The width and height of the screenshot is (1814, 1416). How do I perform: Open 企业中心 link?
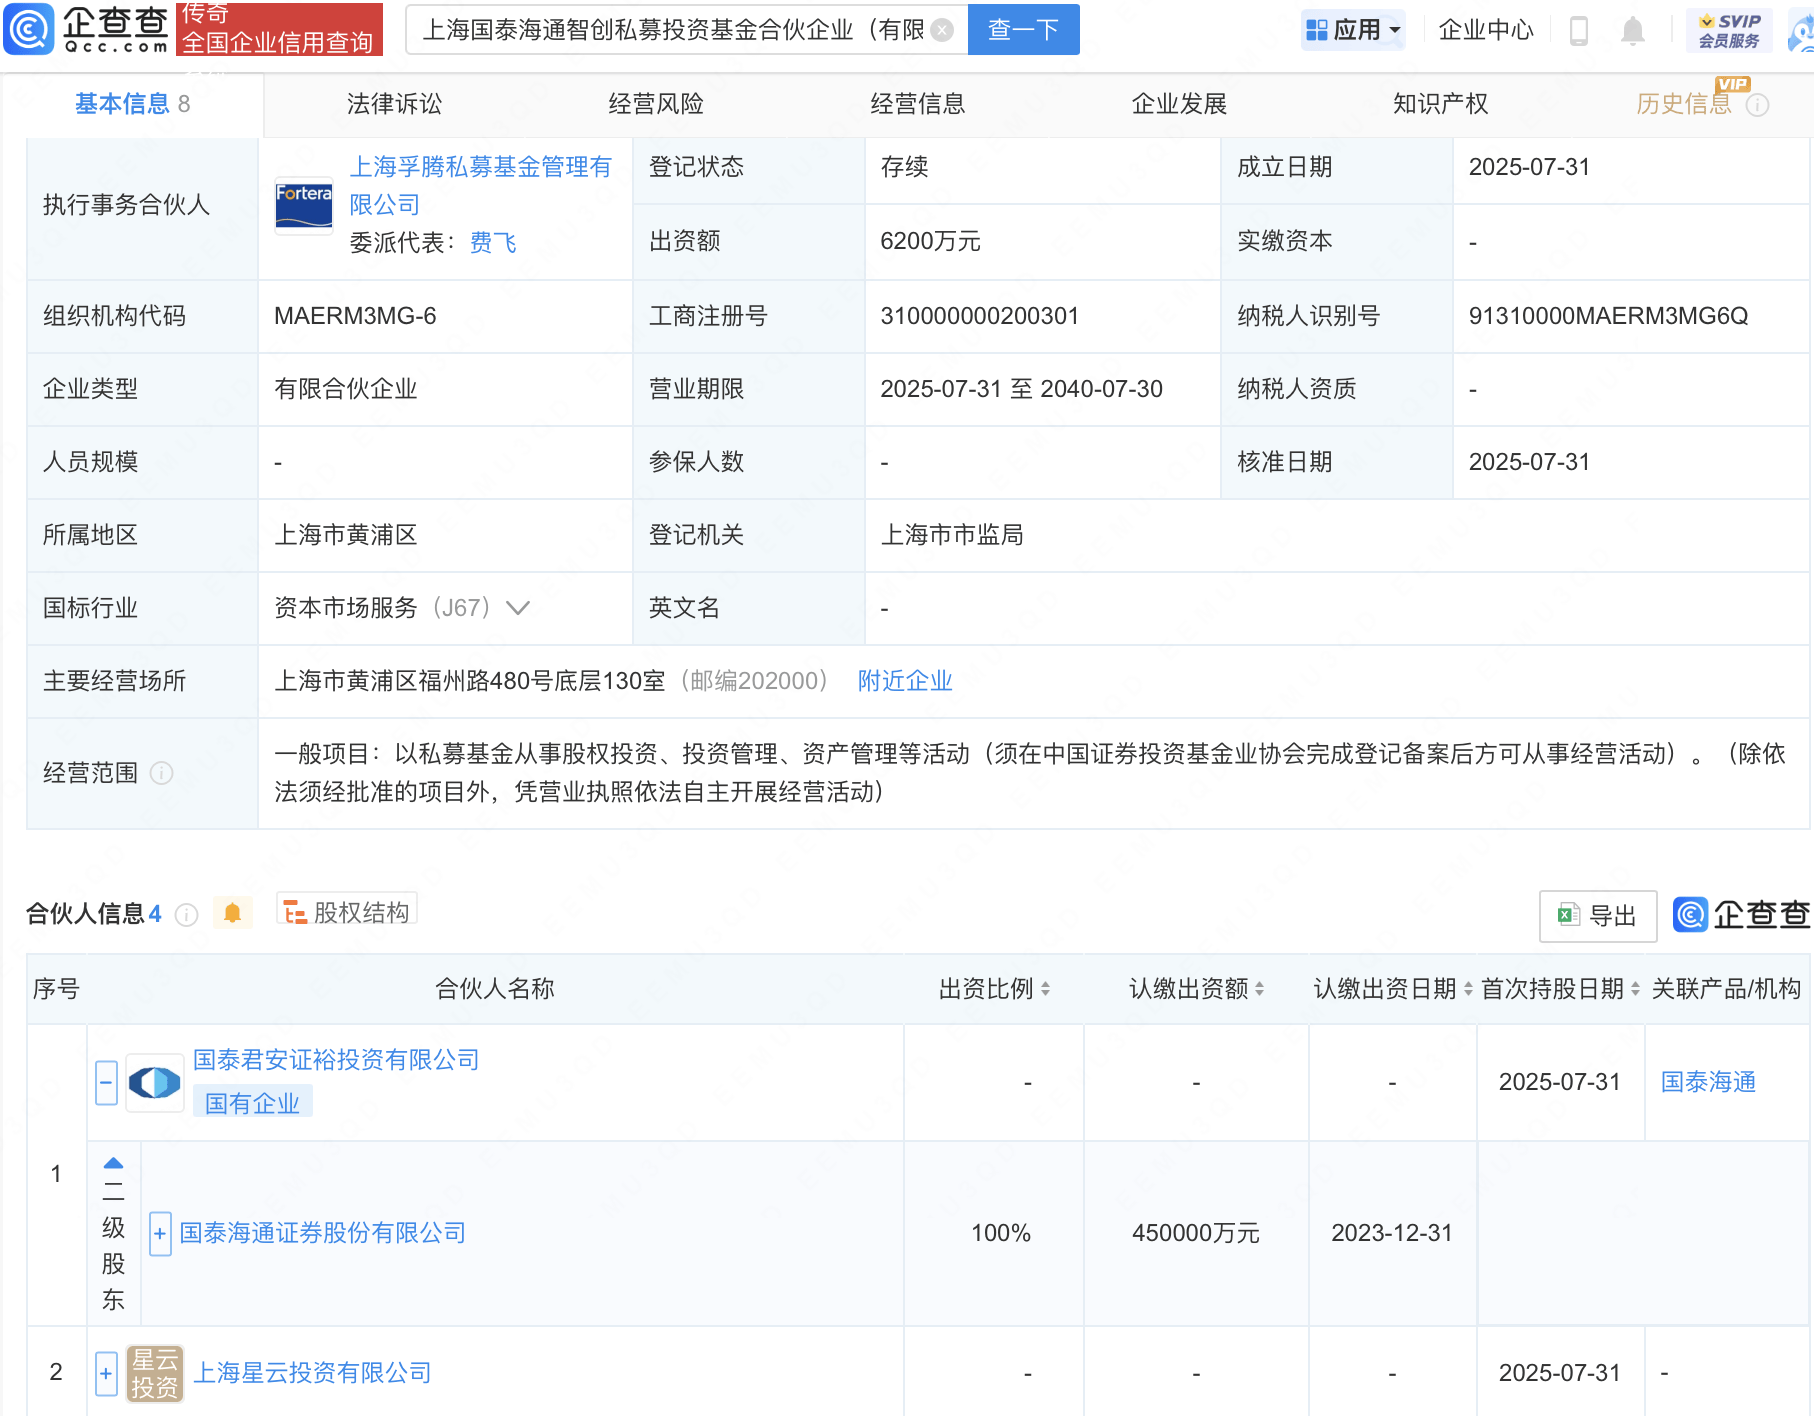(1486, 30)
